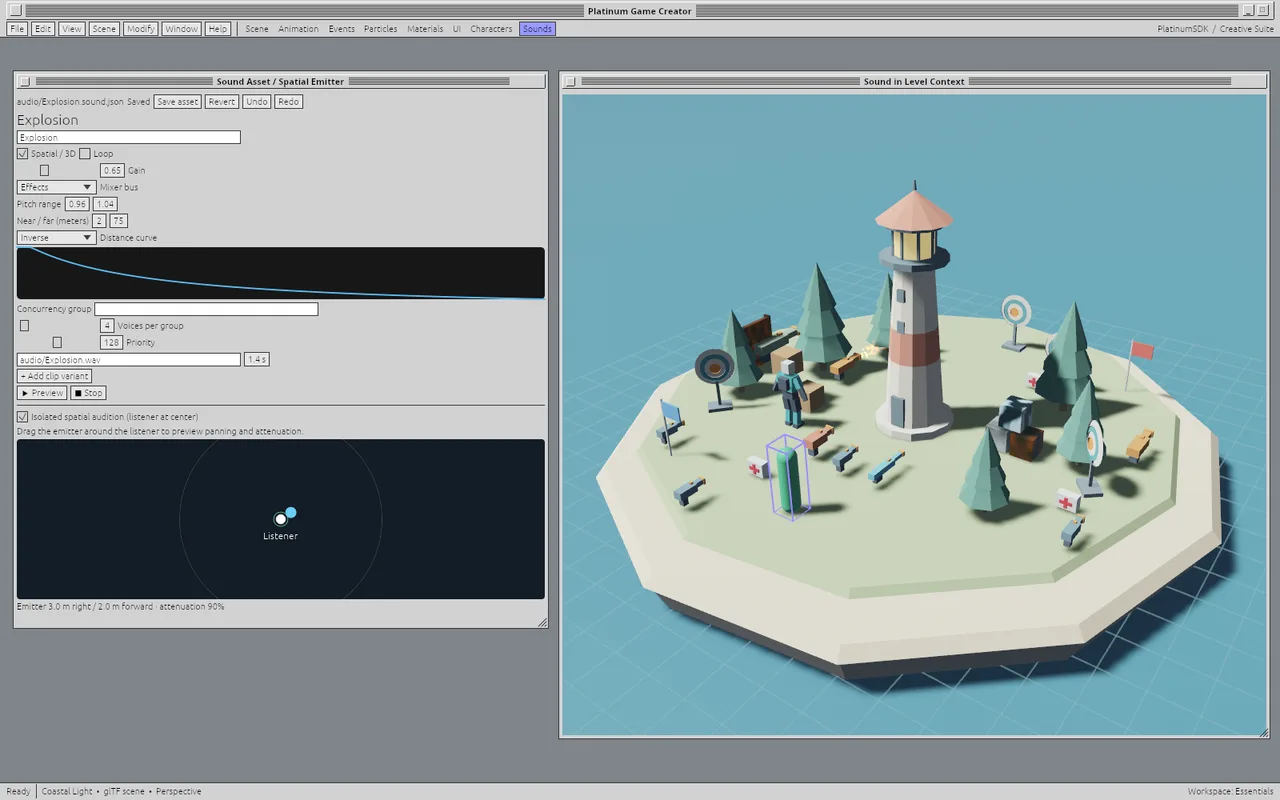Click the Undo button
Screen dimensions: 1280x800
[x=257, y=102]
